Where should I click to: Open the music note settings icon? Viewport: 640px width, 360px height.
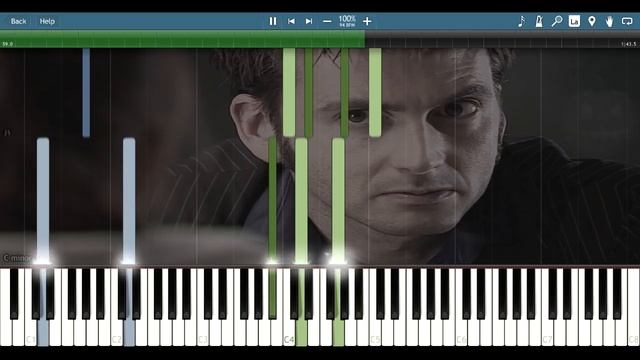click(521, 21)
